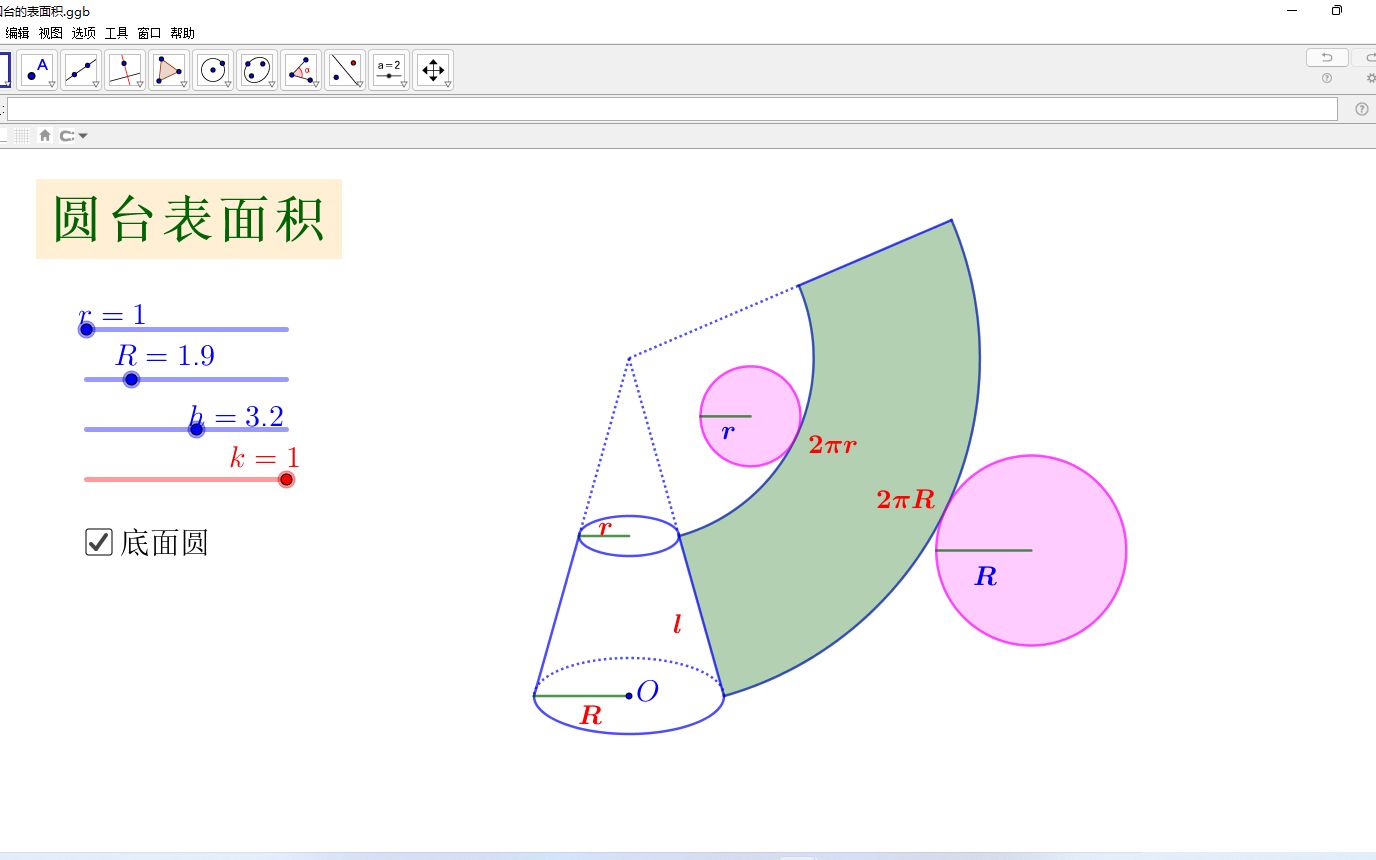Select the Reflect about Line tool
Viewport: 1376px width, 860px height.
click(345, 70)
